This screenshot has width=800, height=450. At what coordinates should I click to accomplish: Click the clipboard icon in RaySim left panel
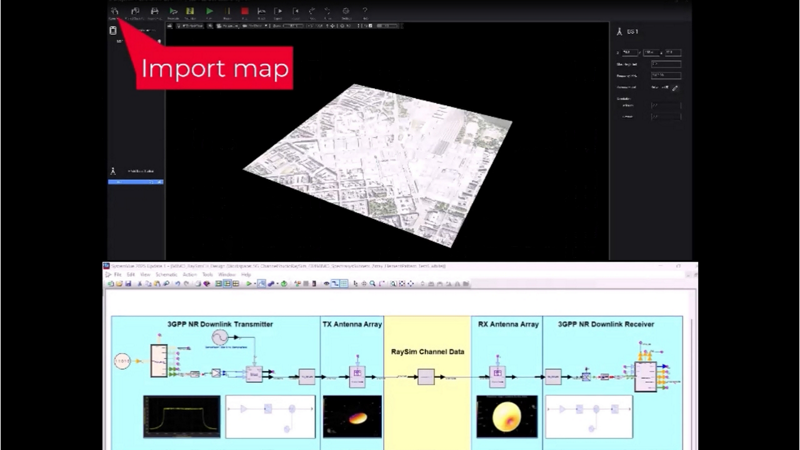coord(113,31)
